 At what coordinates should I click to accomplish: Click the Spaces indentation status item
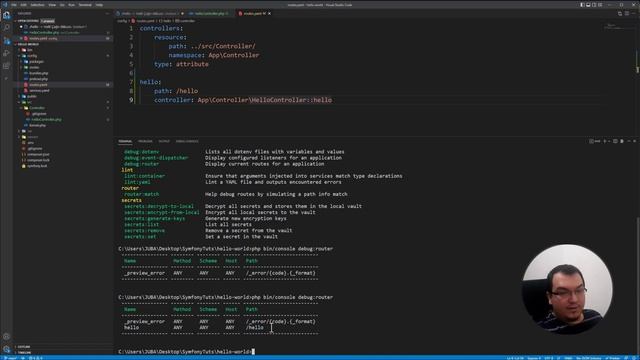[x=533, y=358]
